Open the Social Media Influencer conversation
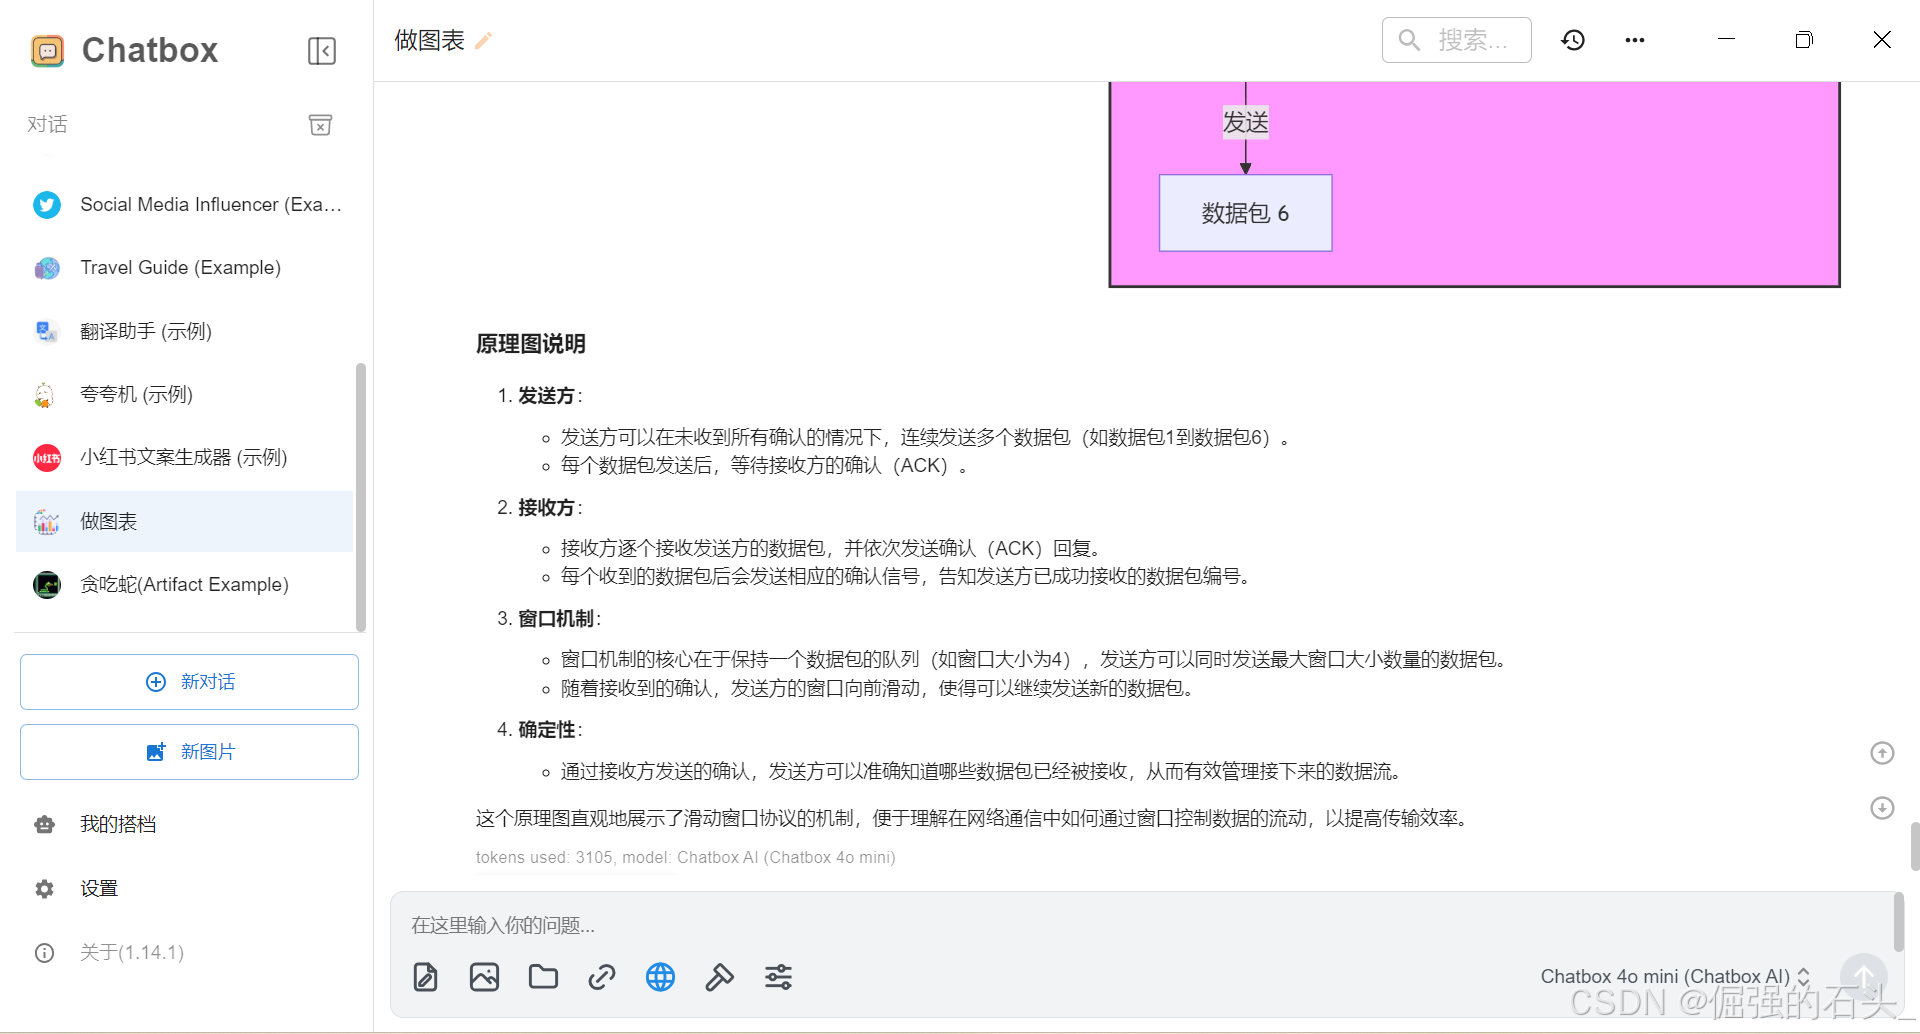 [x=185, y=205]
